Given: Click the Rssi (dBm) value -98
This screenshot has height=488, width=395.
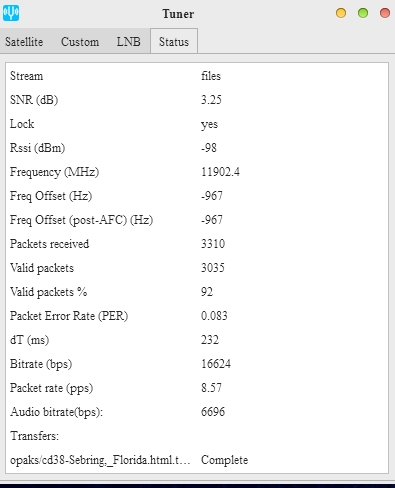Looking at the screenshot, I should [209, 148].
